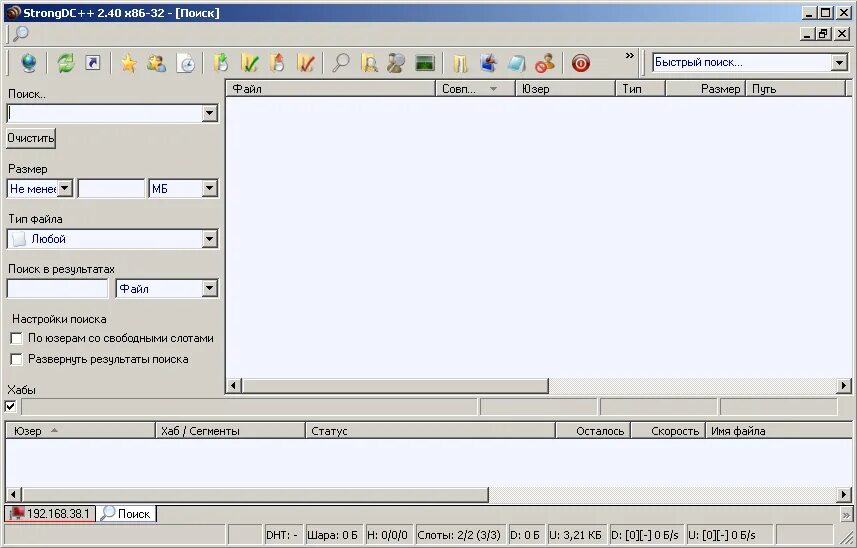Viewport: 857px width, 548px height.
Task: Sort transfers by Статус column
Action: [431, 431]
